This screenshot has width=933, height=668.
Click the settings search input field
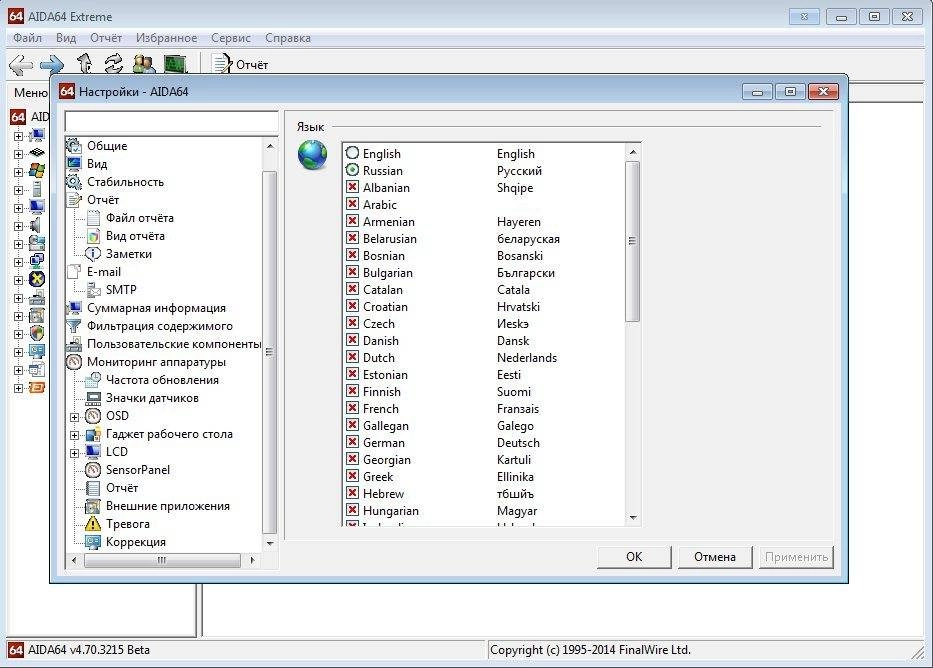tap(171, 121)
